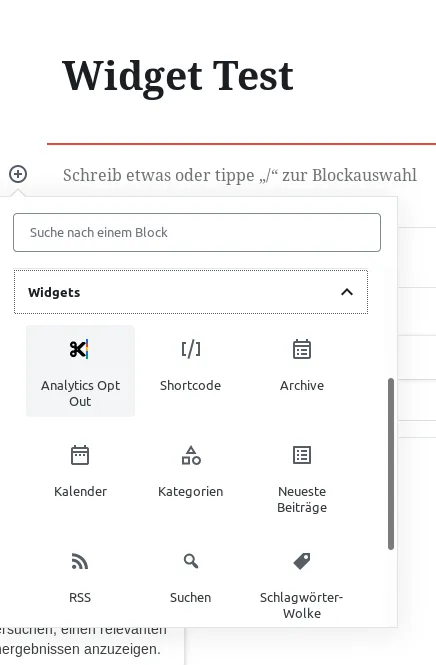The width and height of the screenshot is (436, 665).
Task: Add the Neueste Beiträge block icon
Action: (x=302, y=455)
